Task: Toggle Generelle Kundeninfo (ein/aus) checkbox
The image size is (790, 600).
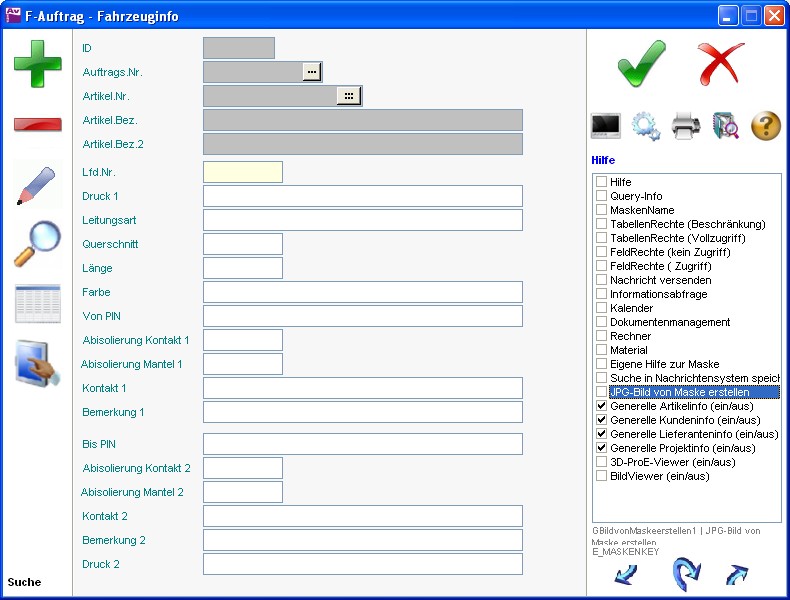Action: pos(602,421)
